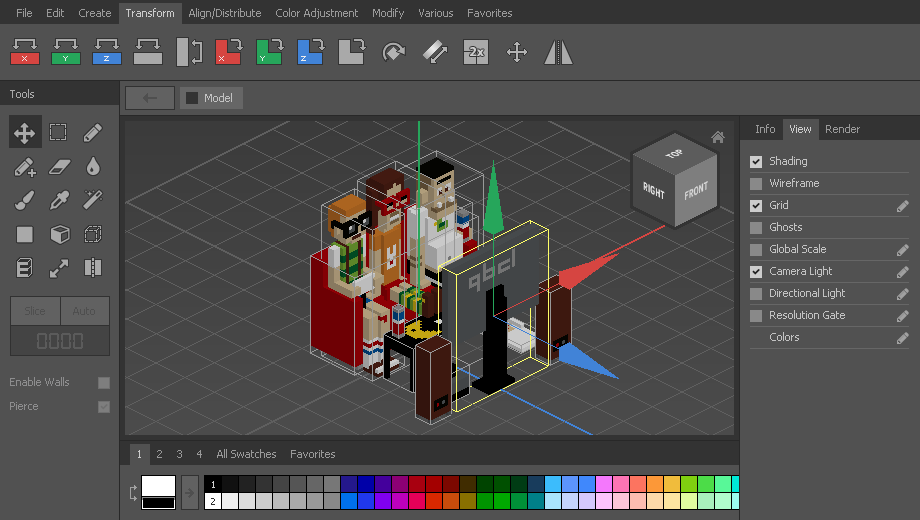Enable the Directional Light checkbox
The height and width of the screenshot is (520, 920).
tap(756, 293)
